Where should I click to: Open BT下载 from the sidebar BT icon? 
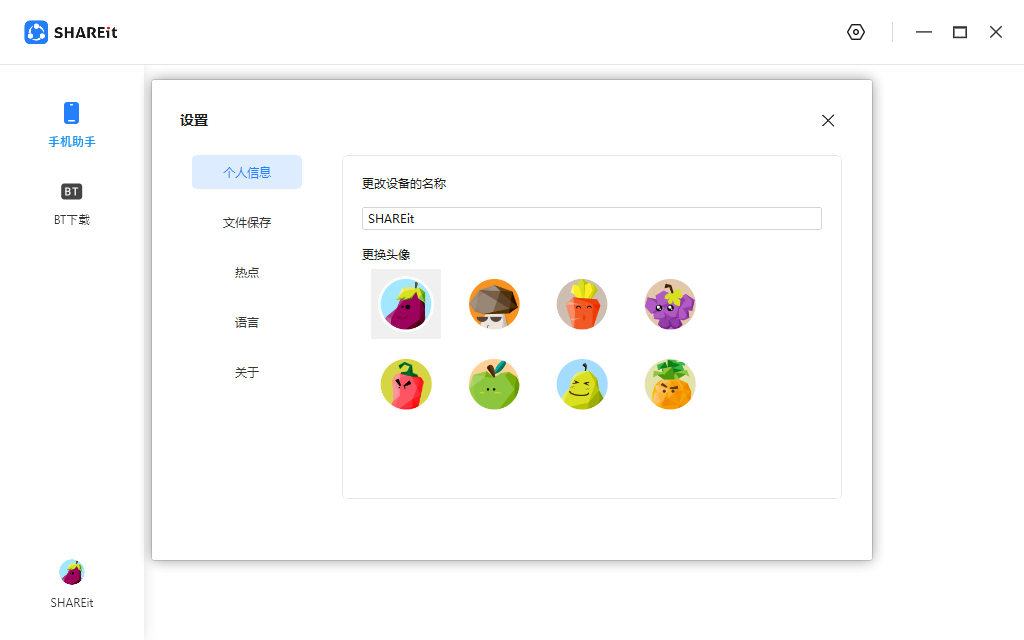pos(71,191)
